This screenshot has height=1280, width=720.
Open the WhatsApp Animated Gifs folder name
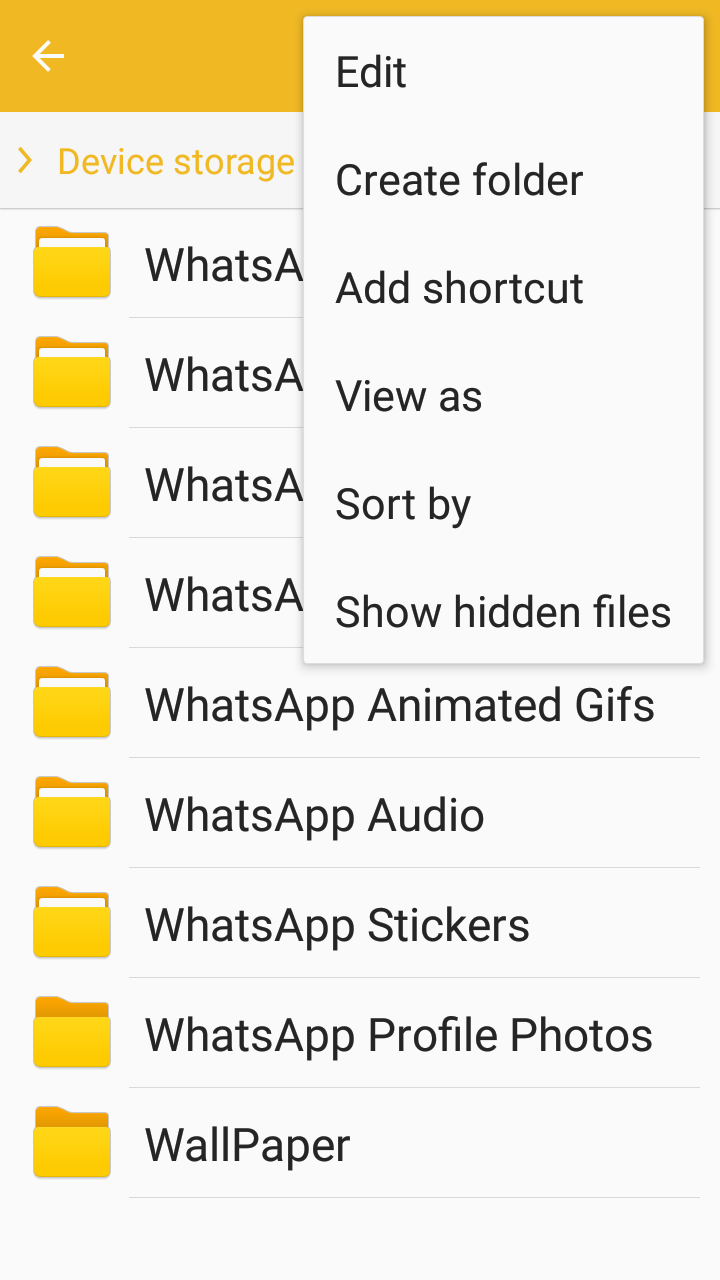click(x=400, y=705)
